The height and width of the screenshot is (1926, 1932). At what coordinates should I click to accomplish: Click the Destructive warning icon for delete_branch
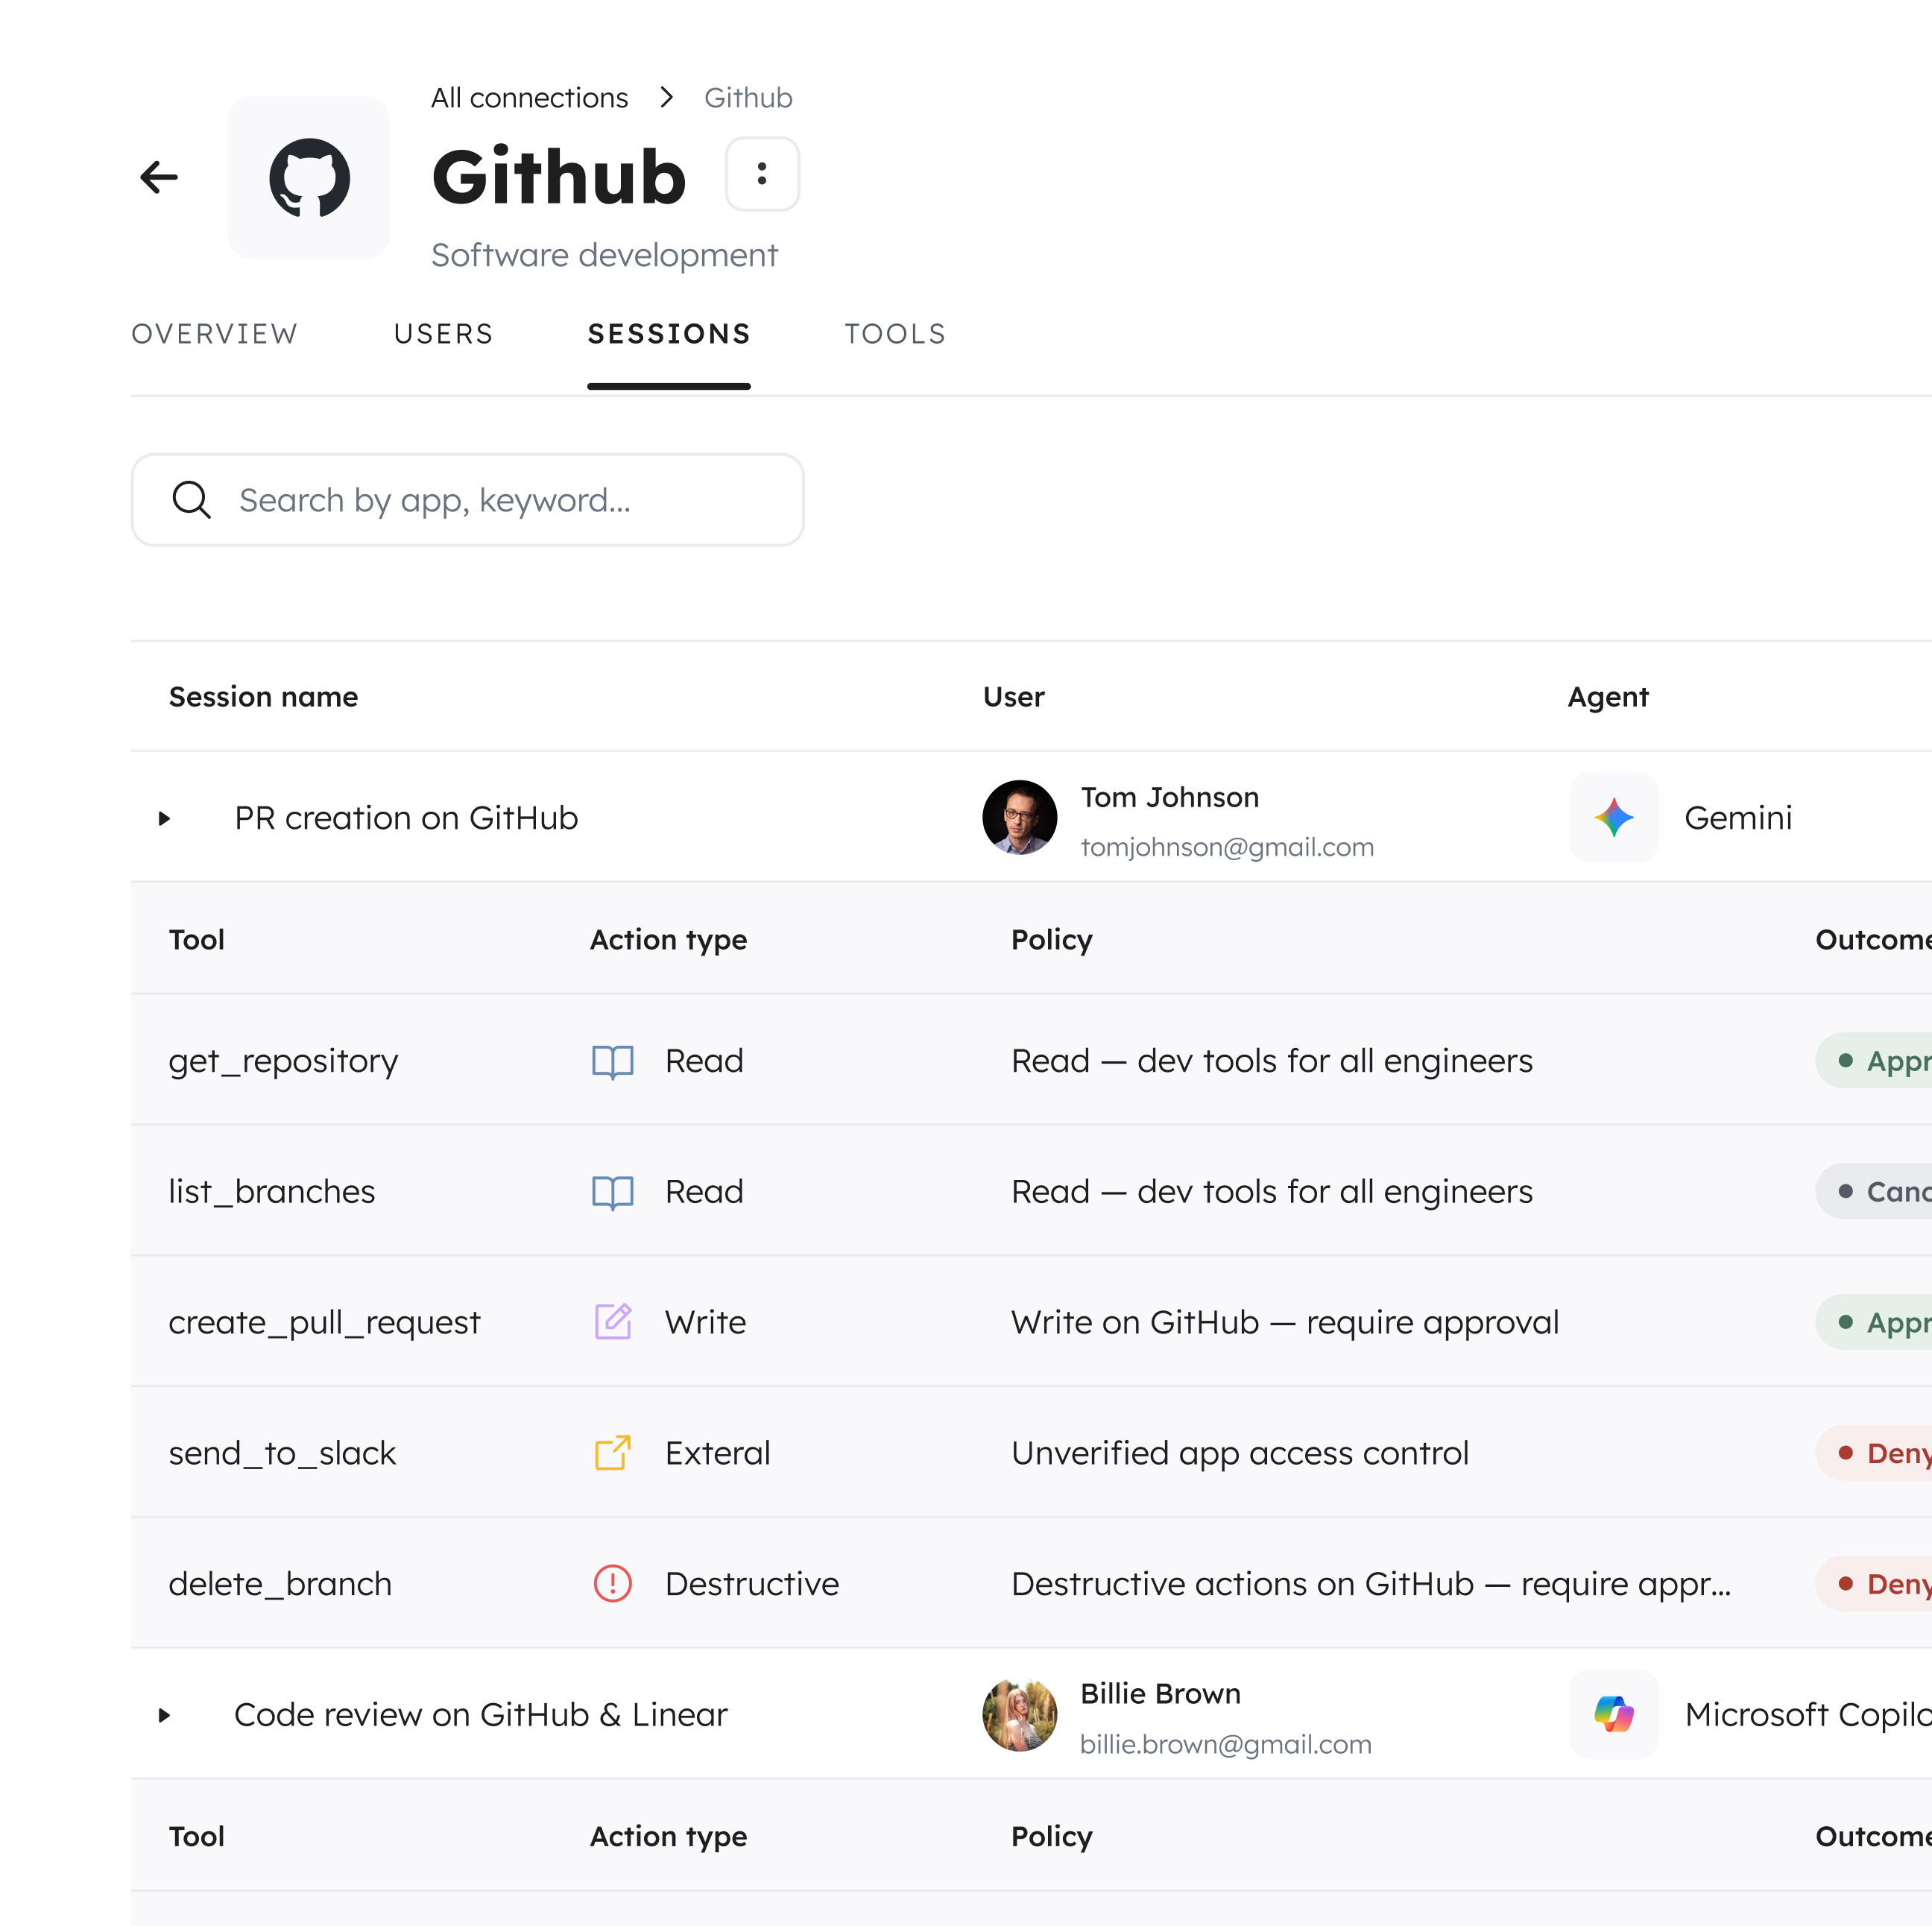pos(612,1584)
